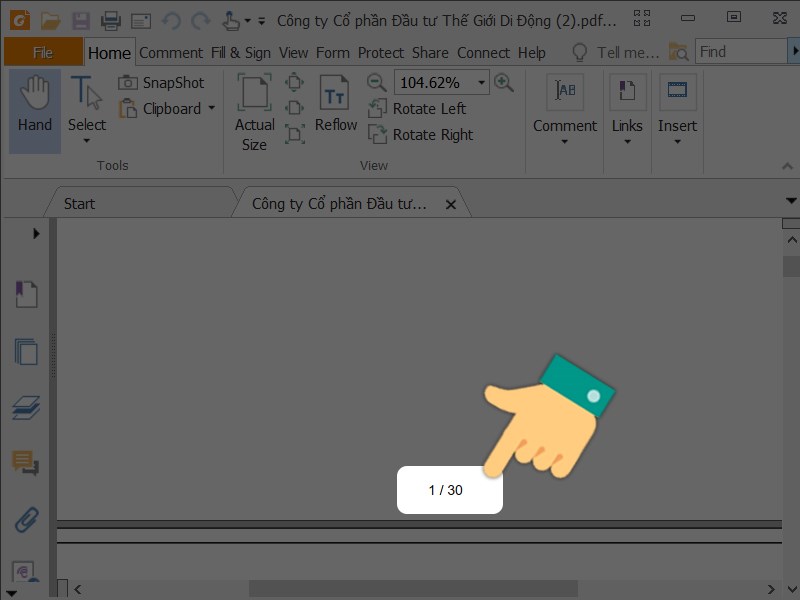Screen dimensions: 800x600
Task: Click the SnapShot tool
Action: point(161,83)
